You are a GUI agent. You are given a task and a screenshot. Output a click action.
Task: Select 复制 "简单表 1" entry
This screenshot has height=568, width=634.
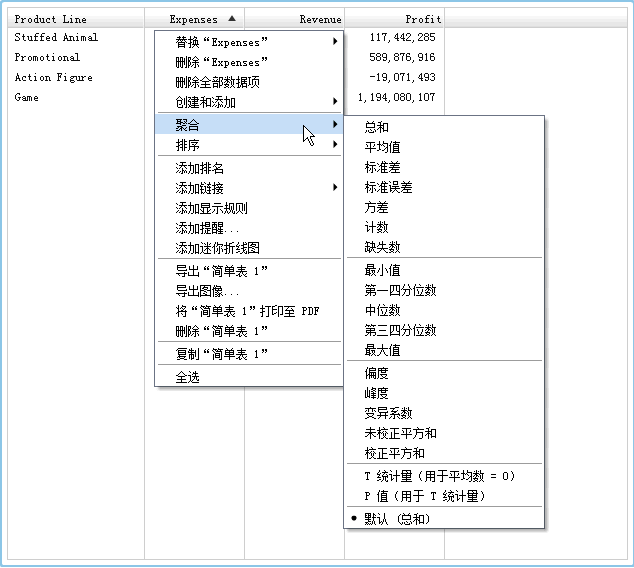(249, 354)
